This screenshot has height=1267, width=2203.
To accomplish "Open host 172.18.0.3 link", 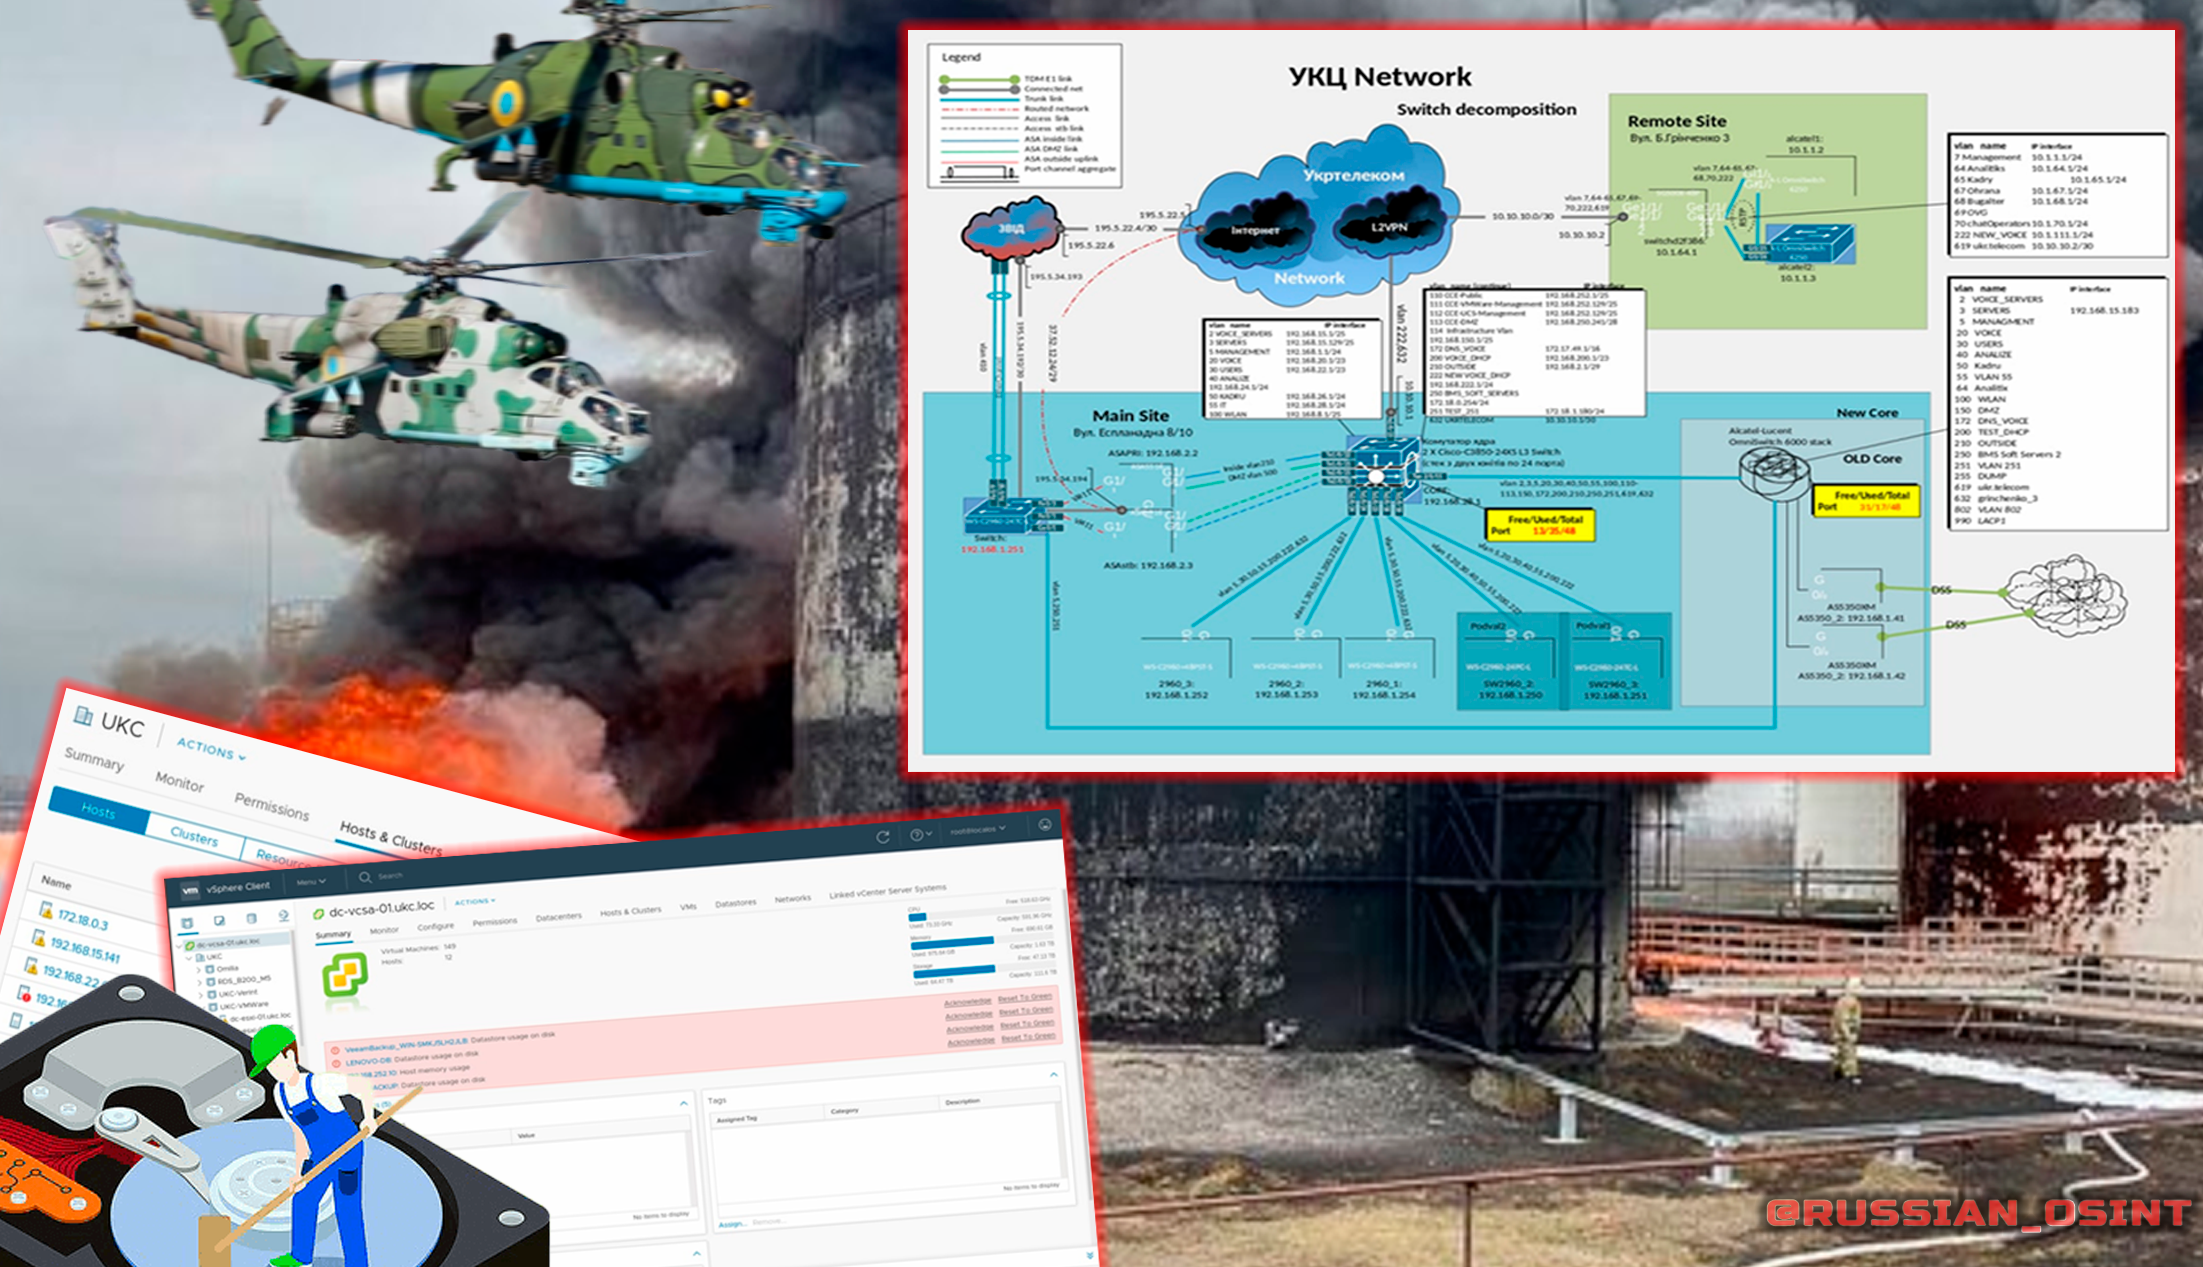I will coord(82,920).
